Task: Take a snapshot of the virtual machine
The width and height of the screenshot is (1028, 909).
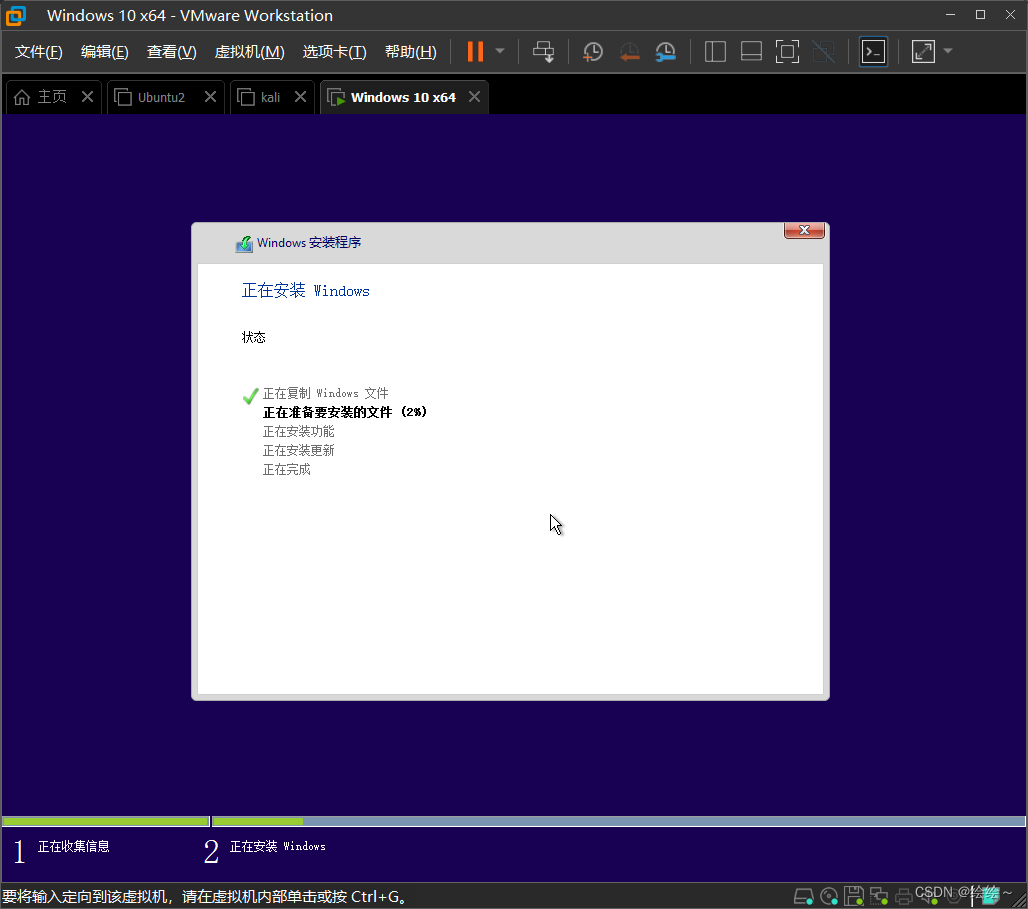Action: point(592,51)
